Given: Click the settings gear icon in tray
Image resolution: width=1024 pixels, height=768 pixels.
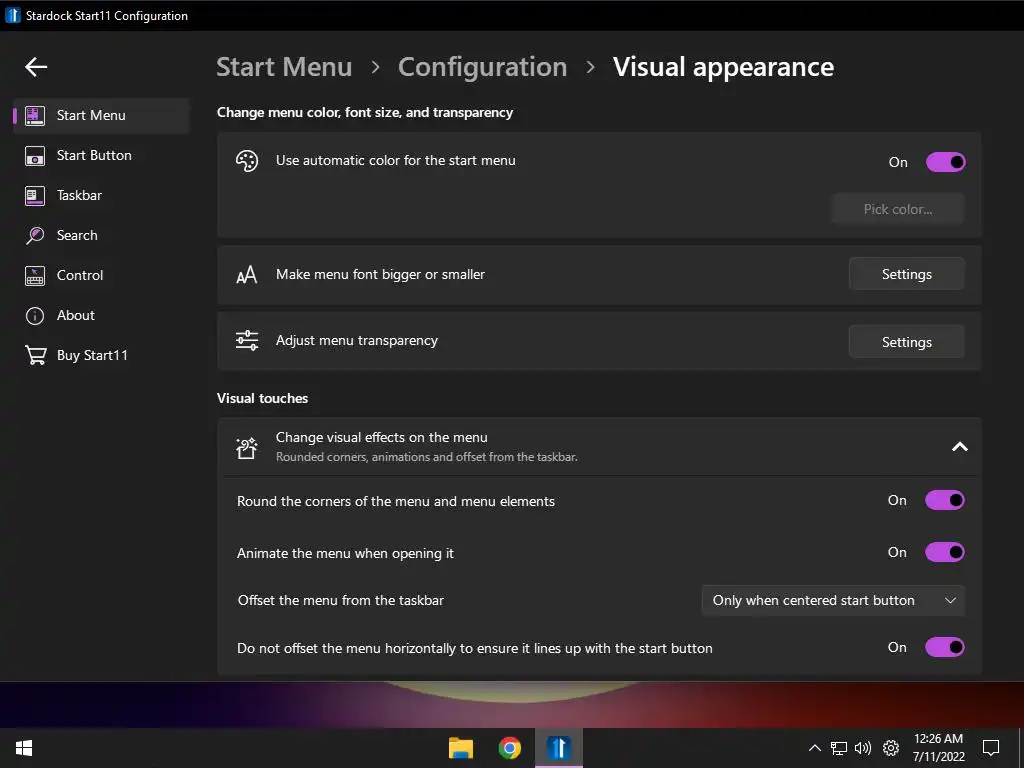Looking at the screenshot, I should pos(891,748).
